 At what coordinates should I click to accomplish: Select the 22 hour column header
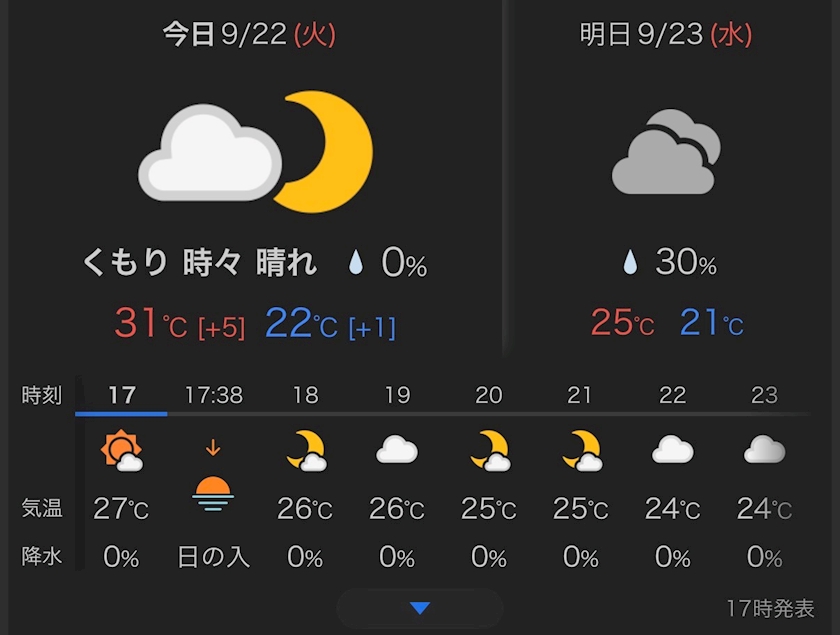point(672,395)
